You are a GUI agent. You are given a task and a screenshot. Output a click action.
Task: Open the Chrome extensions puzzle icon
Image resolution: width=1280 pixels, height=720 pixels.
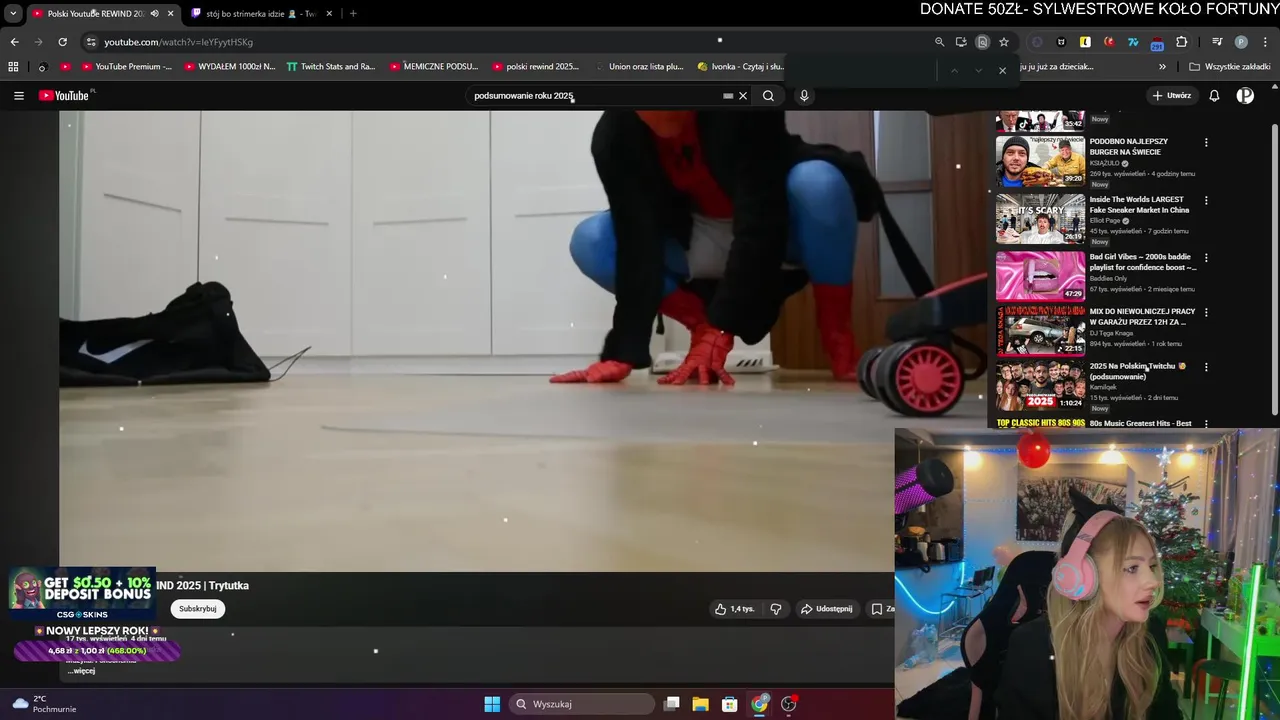1181,42
